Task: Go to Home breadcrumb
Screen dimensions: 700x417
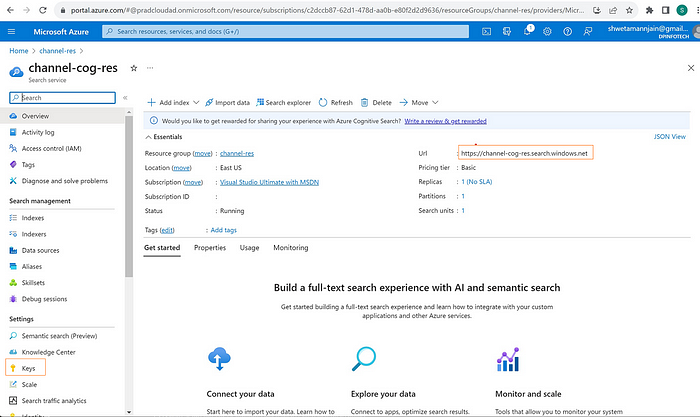Action: click(19, 51)
